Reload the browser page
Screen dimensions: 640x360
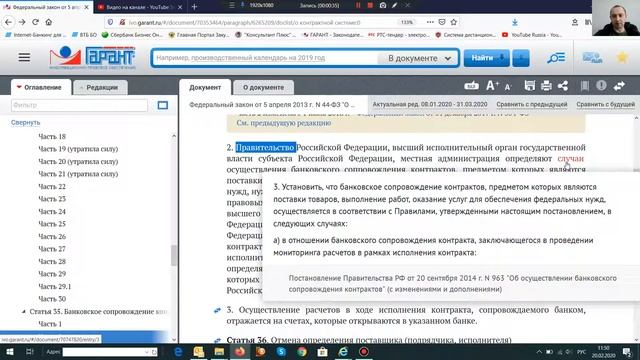pos(36,22)
